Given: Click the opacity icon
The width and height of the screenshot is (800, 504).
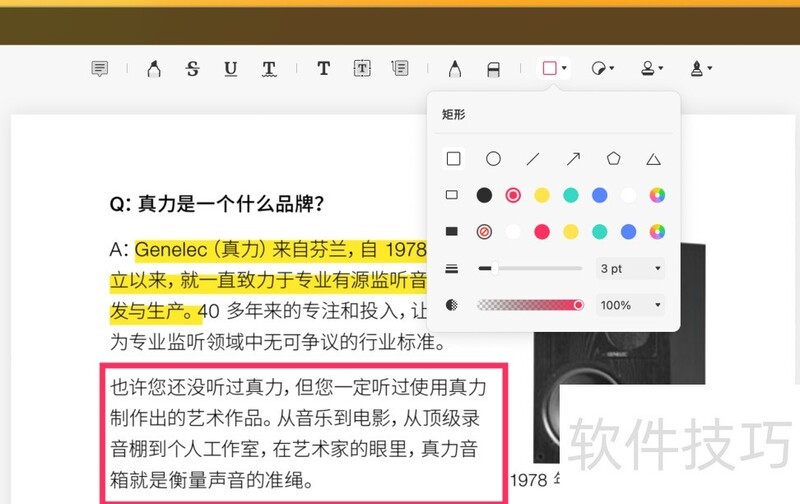Looking at the screenshot, I should pos(452,305).
